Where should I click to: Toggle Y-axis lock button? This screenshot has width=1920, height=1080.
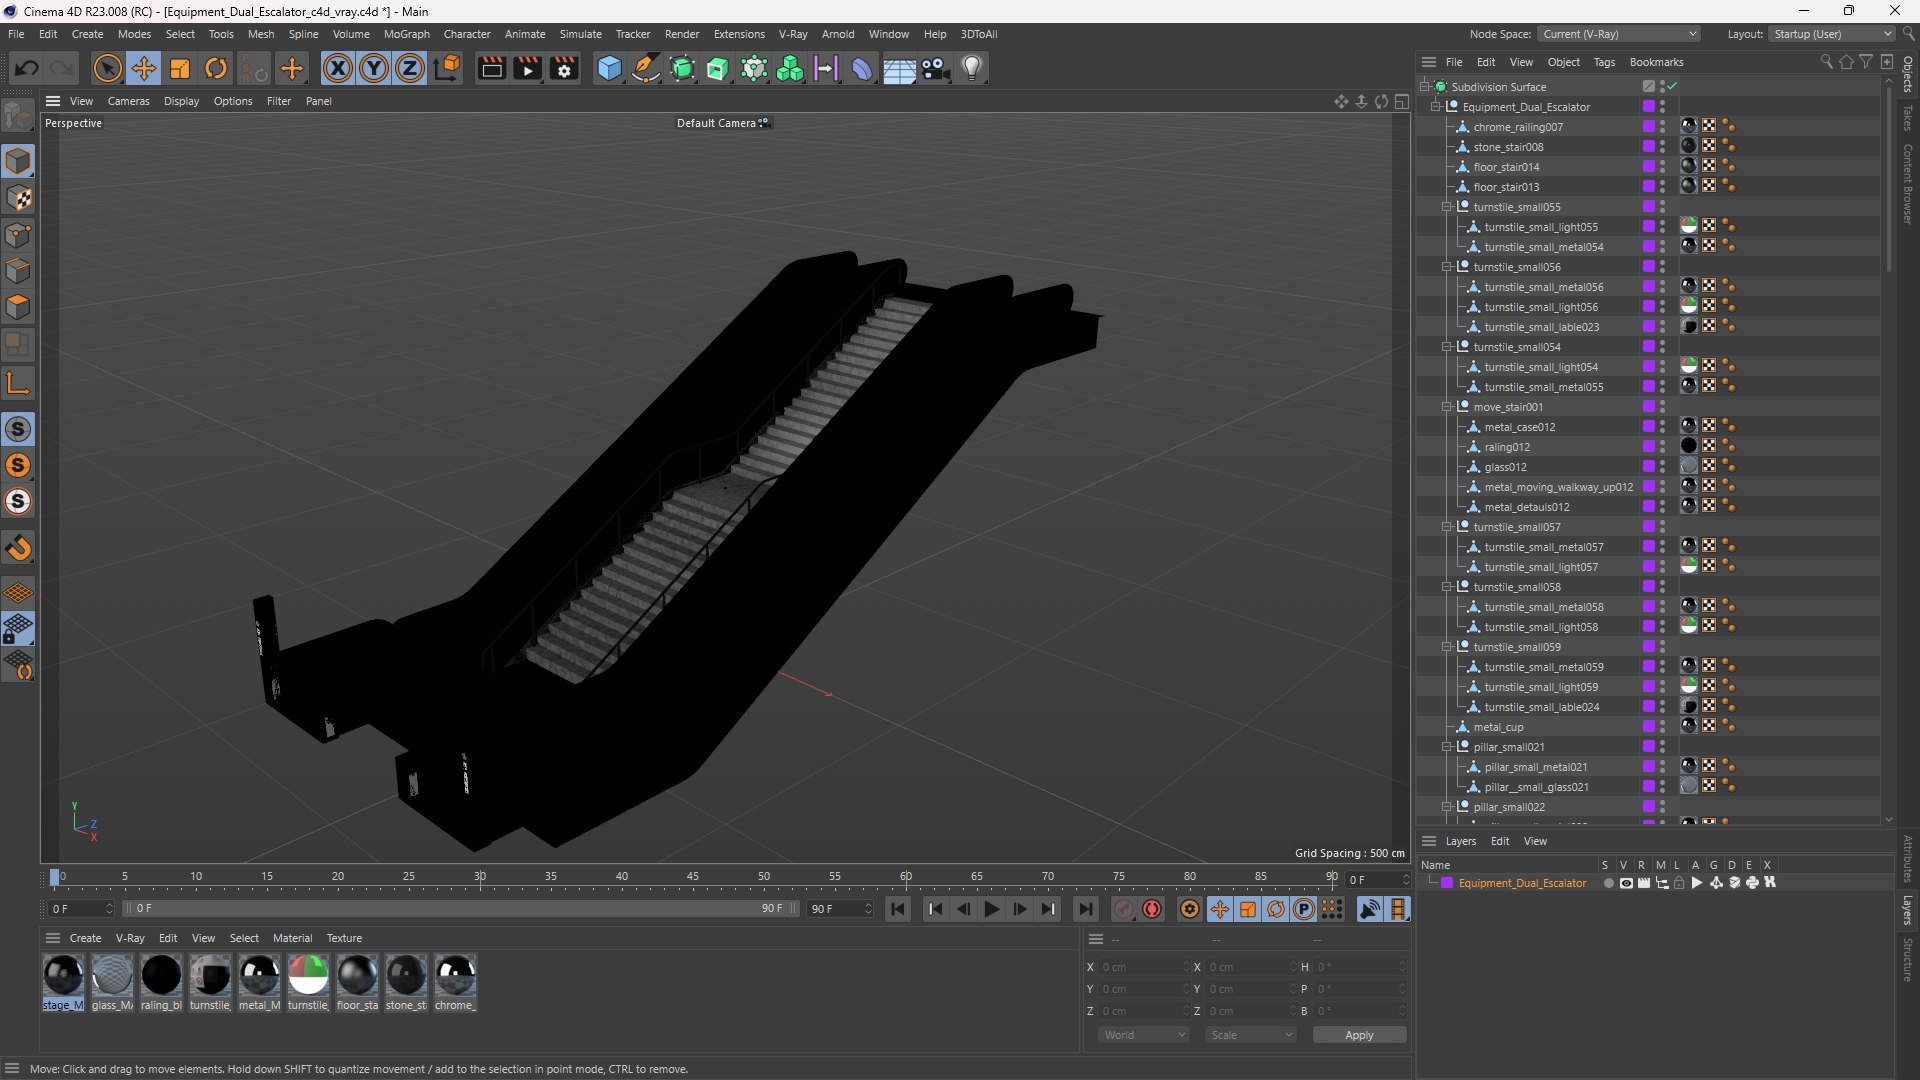[x=374, y=68]
